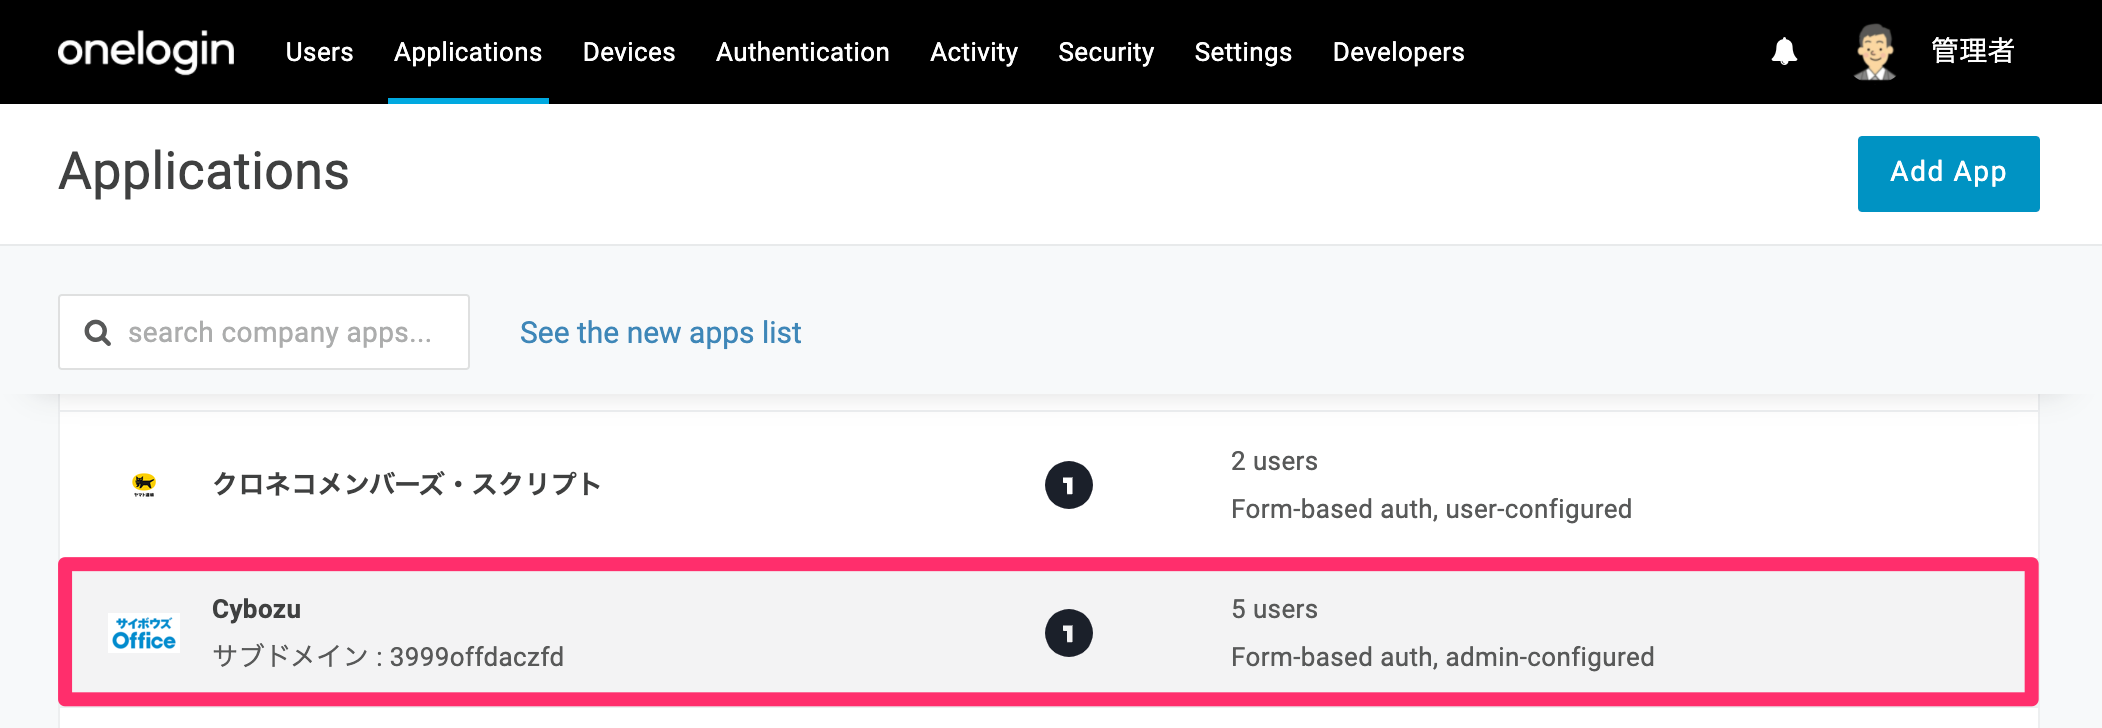The height and width of the screenshot is (728, 2102).
Task: Open the Authentication menu
Action: (x=803, y=52)
